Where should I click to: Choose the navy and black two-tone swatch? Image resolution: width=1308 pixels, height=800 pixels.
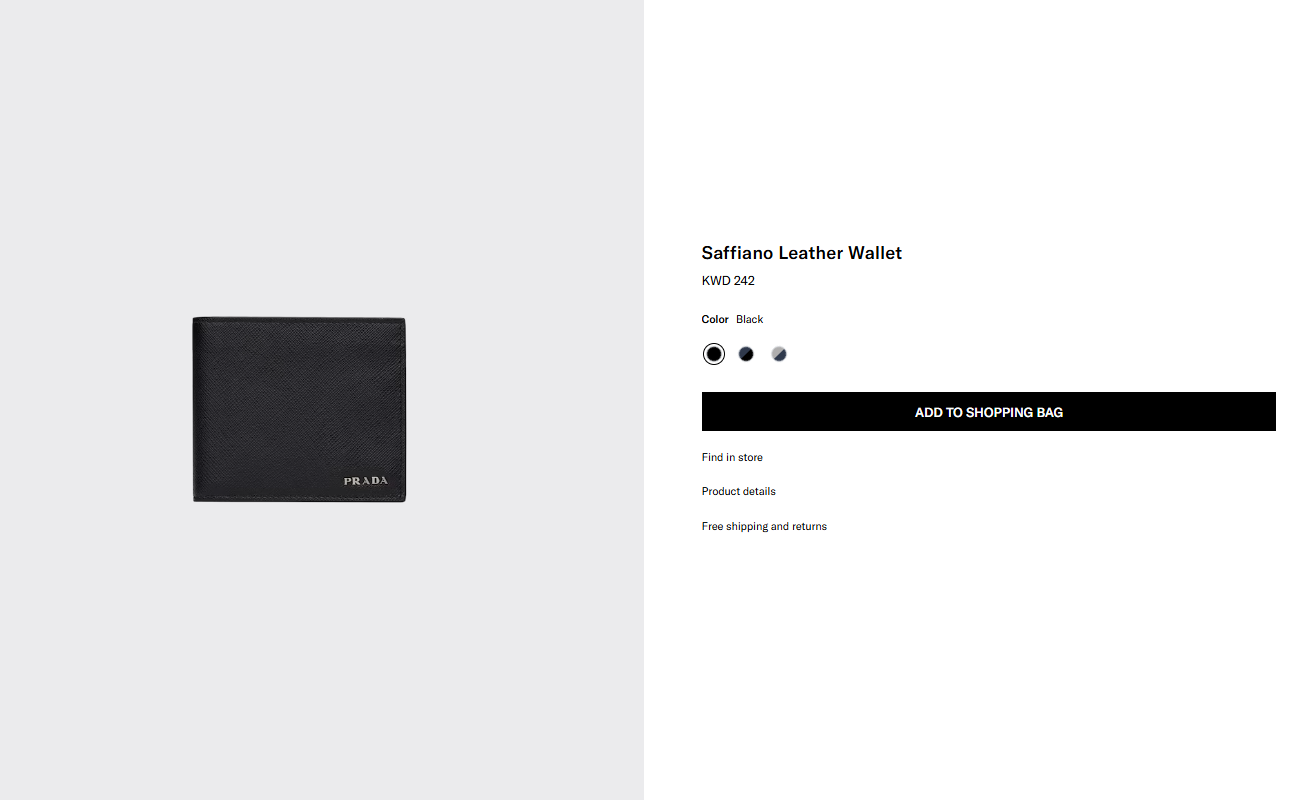[x=746, y=354]
